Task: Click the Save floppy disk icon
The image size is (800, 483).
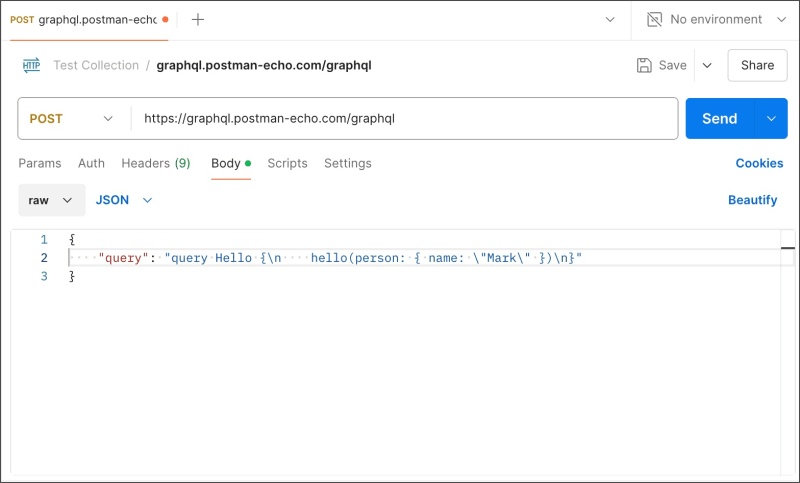Action: pos(644,65)
